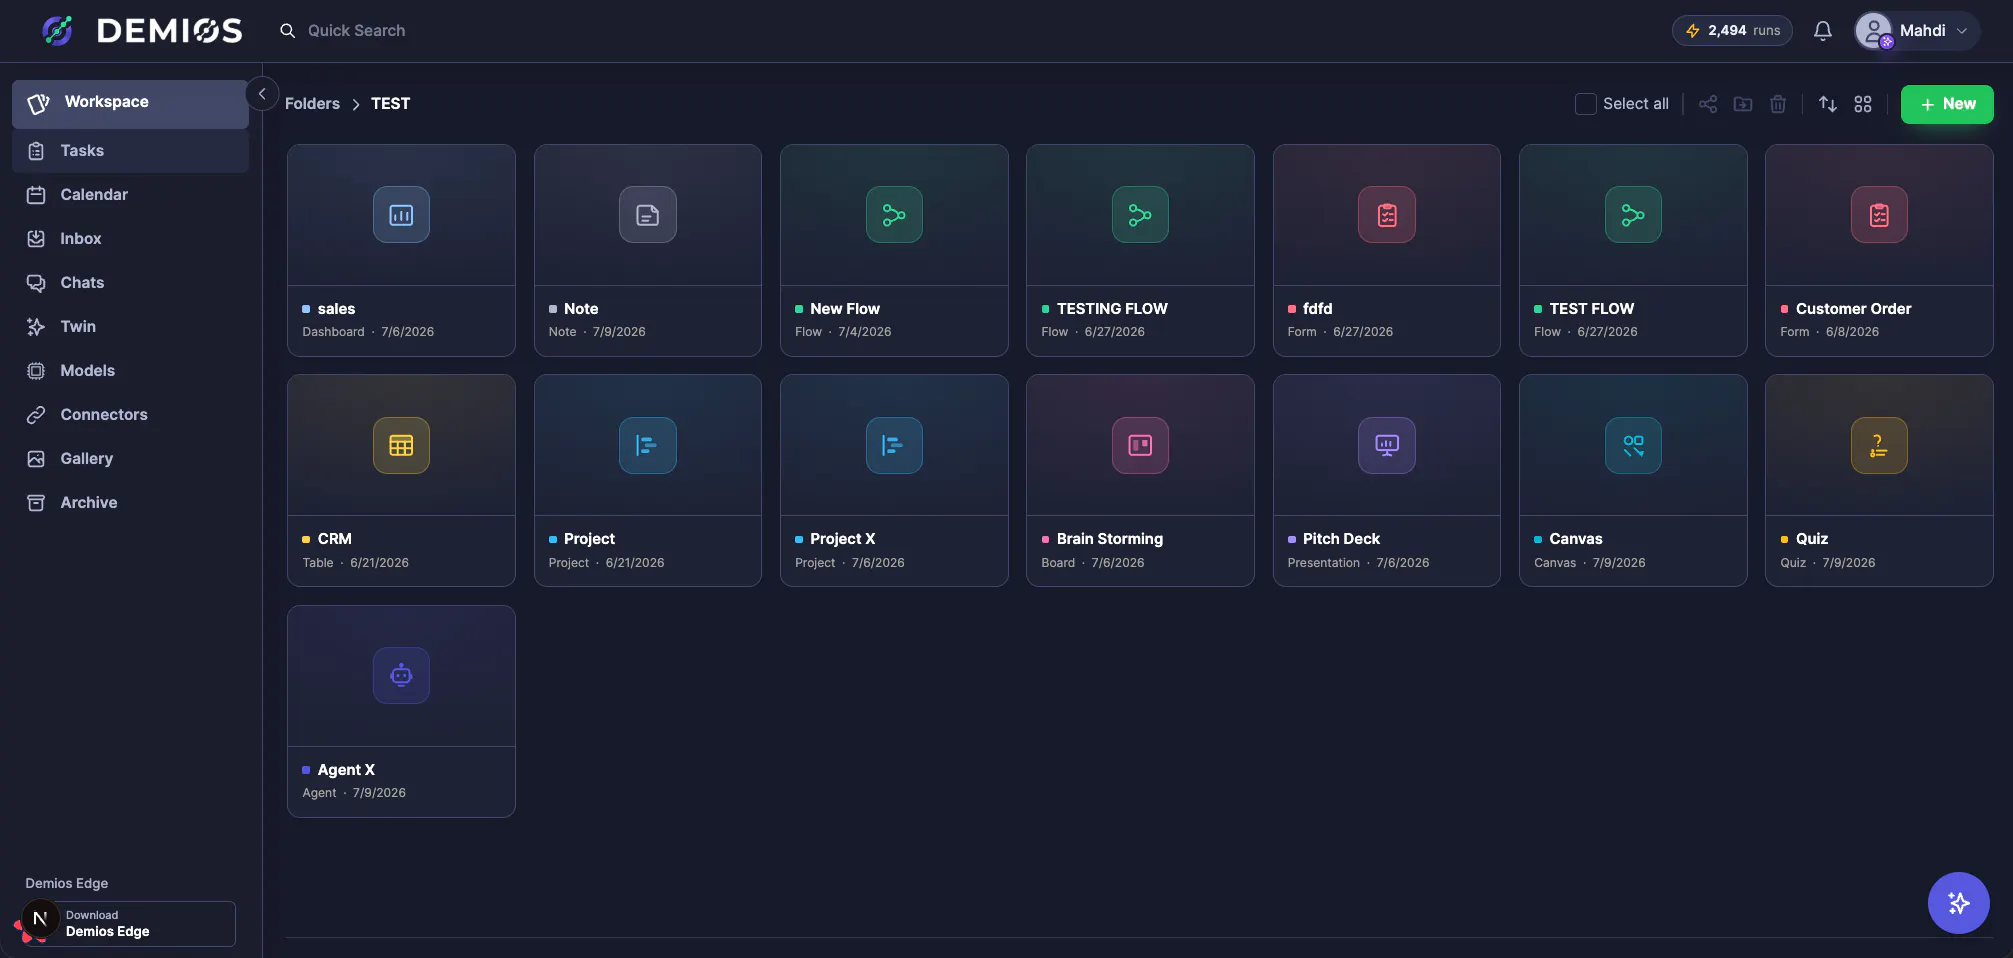Viewport: 2013px width, 958px height.
Task: Click the 'Brain Storming' item title
Action: 1109,539
